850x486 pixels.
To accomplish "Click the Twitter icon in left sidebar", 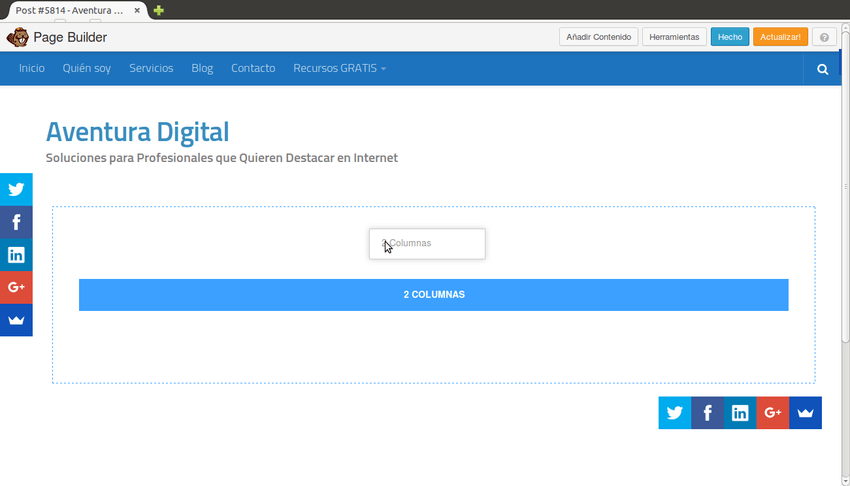I will coord(16,189).
